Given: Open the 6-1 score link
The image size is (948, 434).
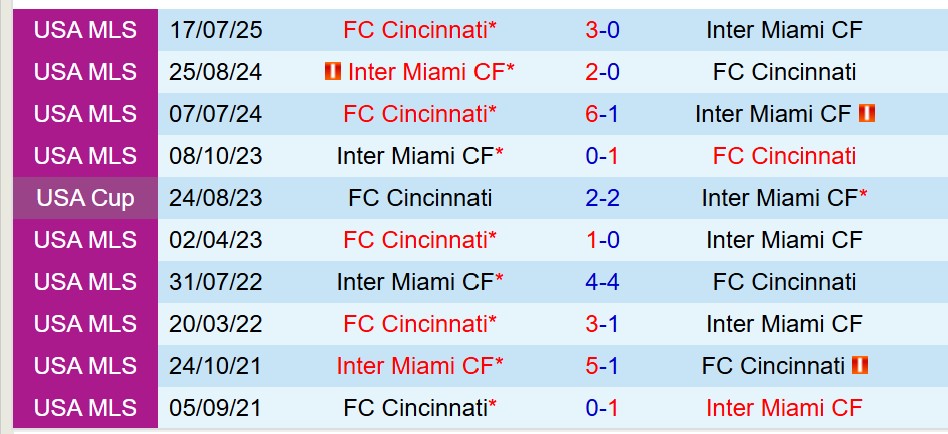Looking at the screenshot, I should pos(602,114).
